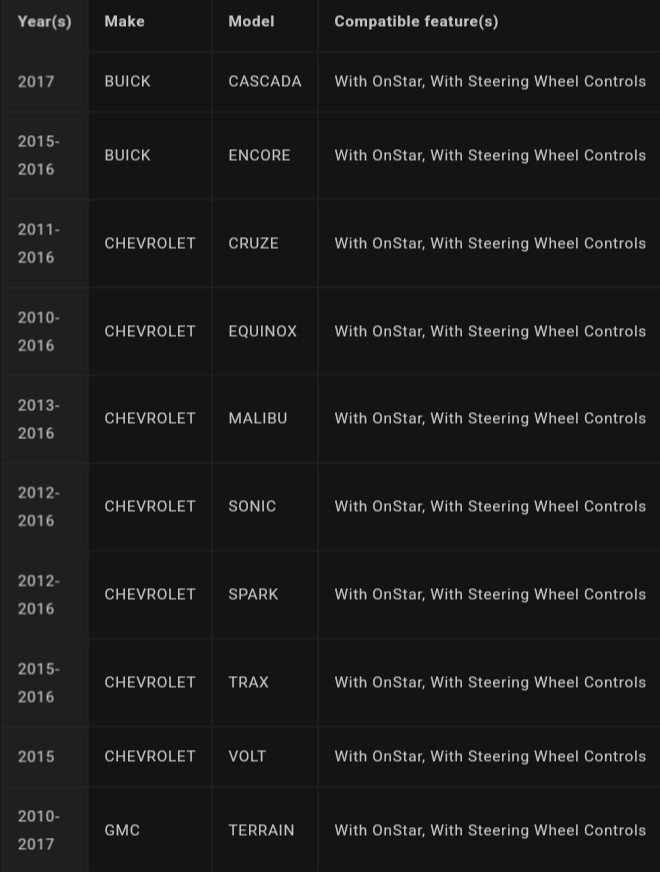Select the 2010-2017 year cell
660x872 pixels.
pos(38,830)
